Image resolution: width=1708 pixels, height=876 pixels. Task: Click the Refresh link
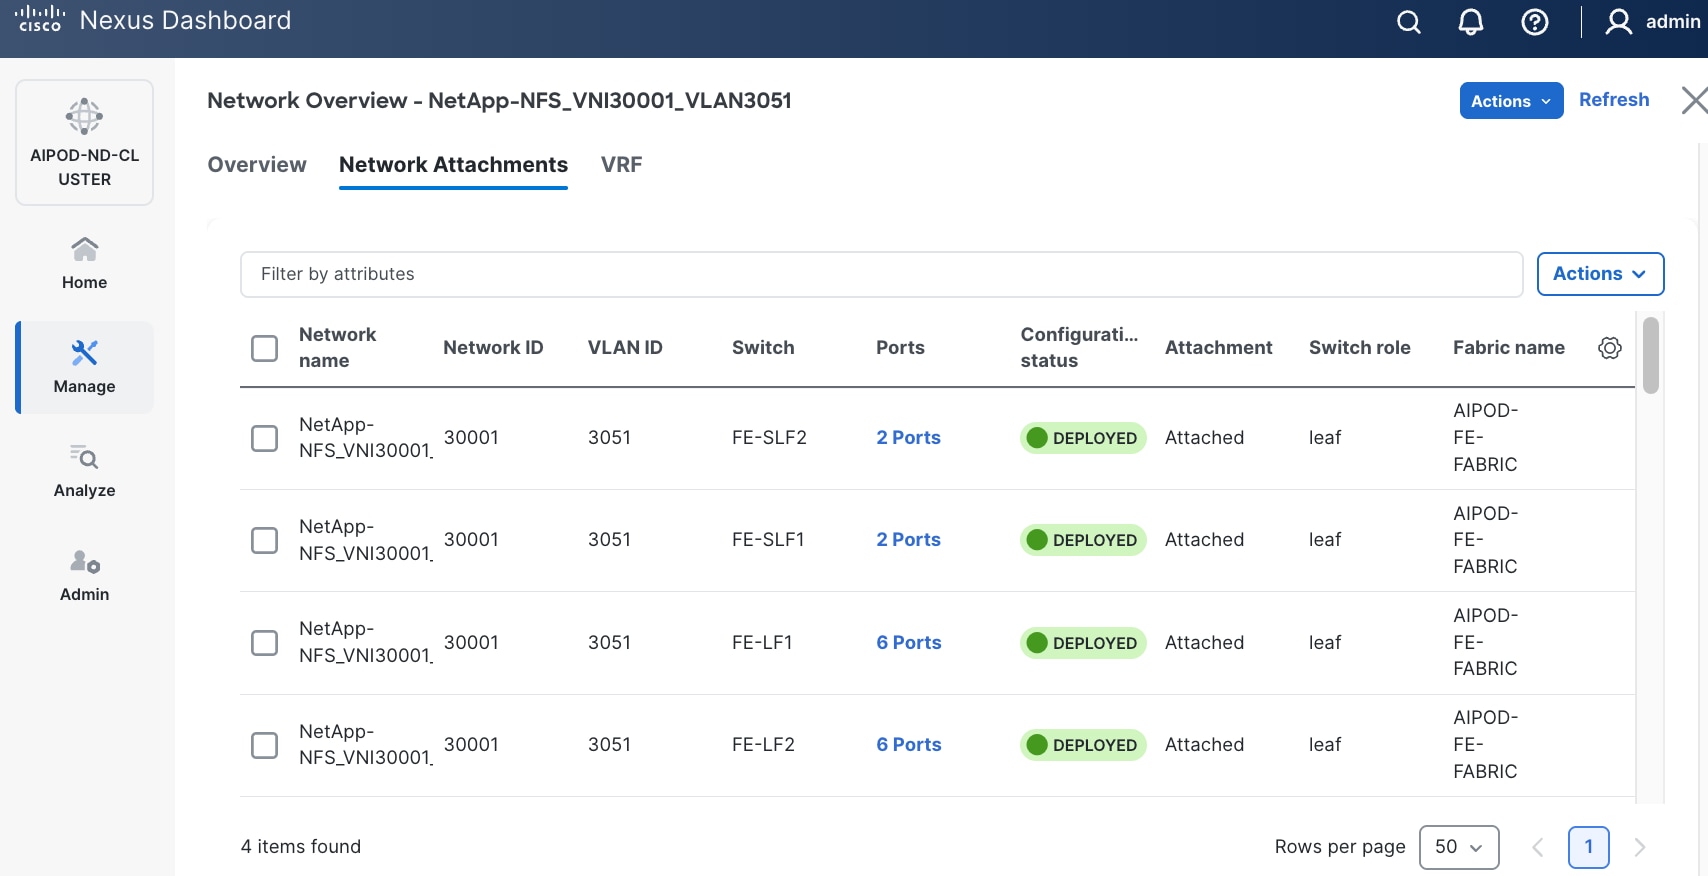click(x=1613, y=100)
